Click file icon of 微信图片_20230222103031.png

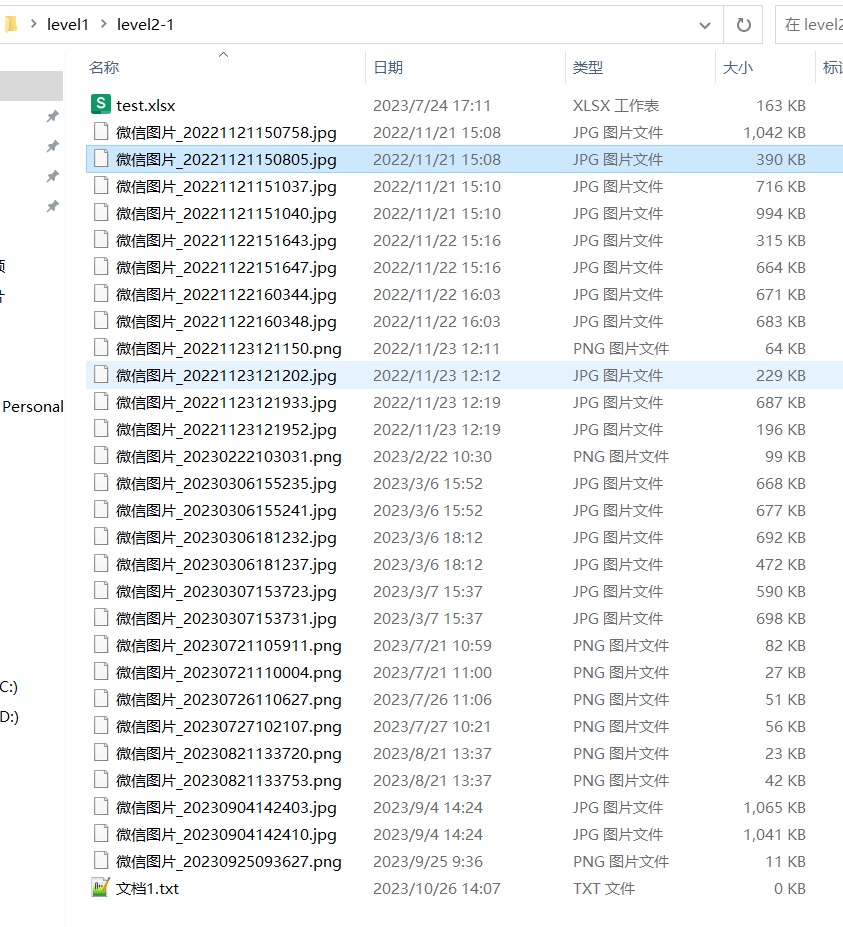click(x=101, y=455)
